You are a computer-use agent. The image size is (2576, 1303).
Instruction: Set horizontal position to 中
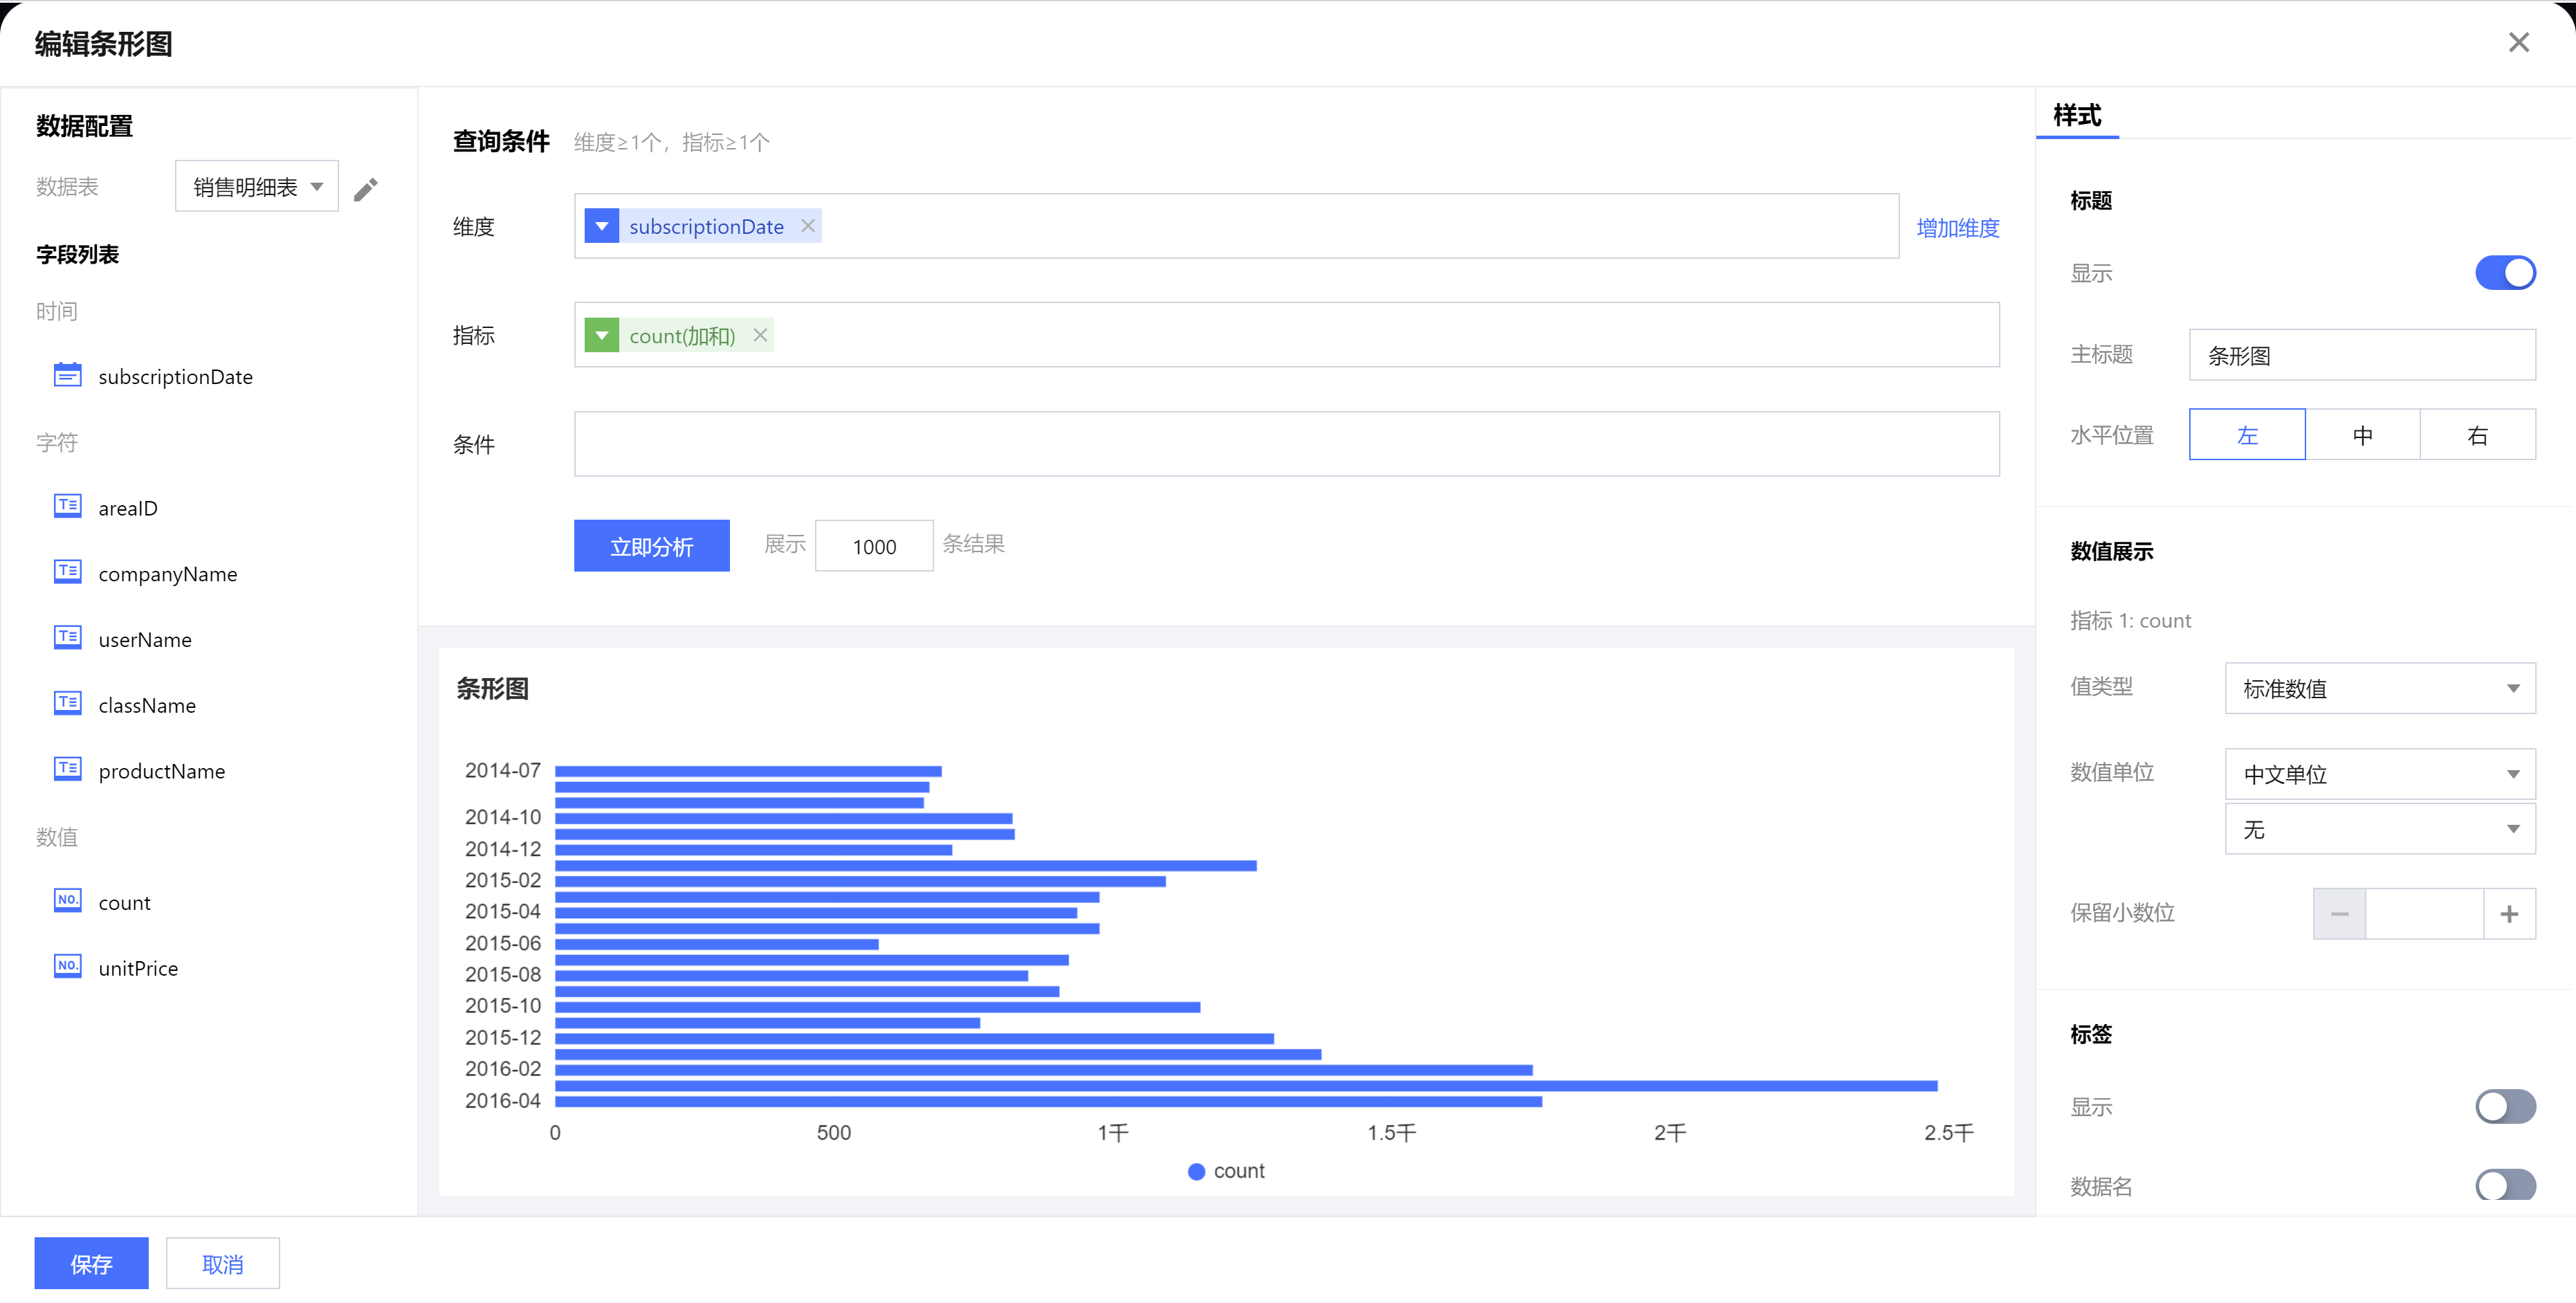[x=2362, y=435]
